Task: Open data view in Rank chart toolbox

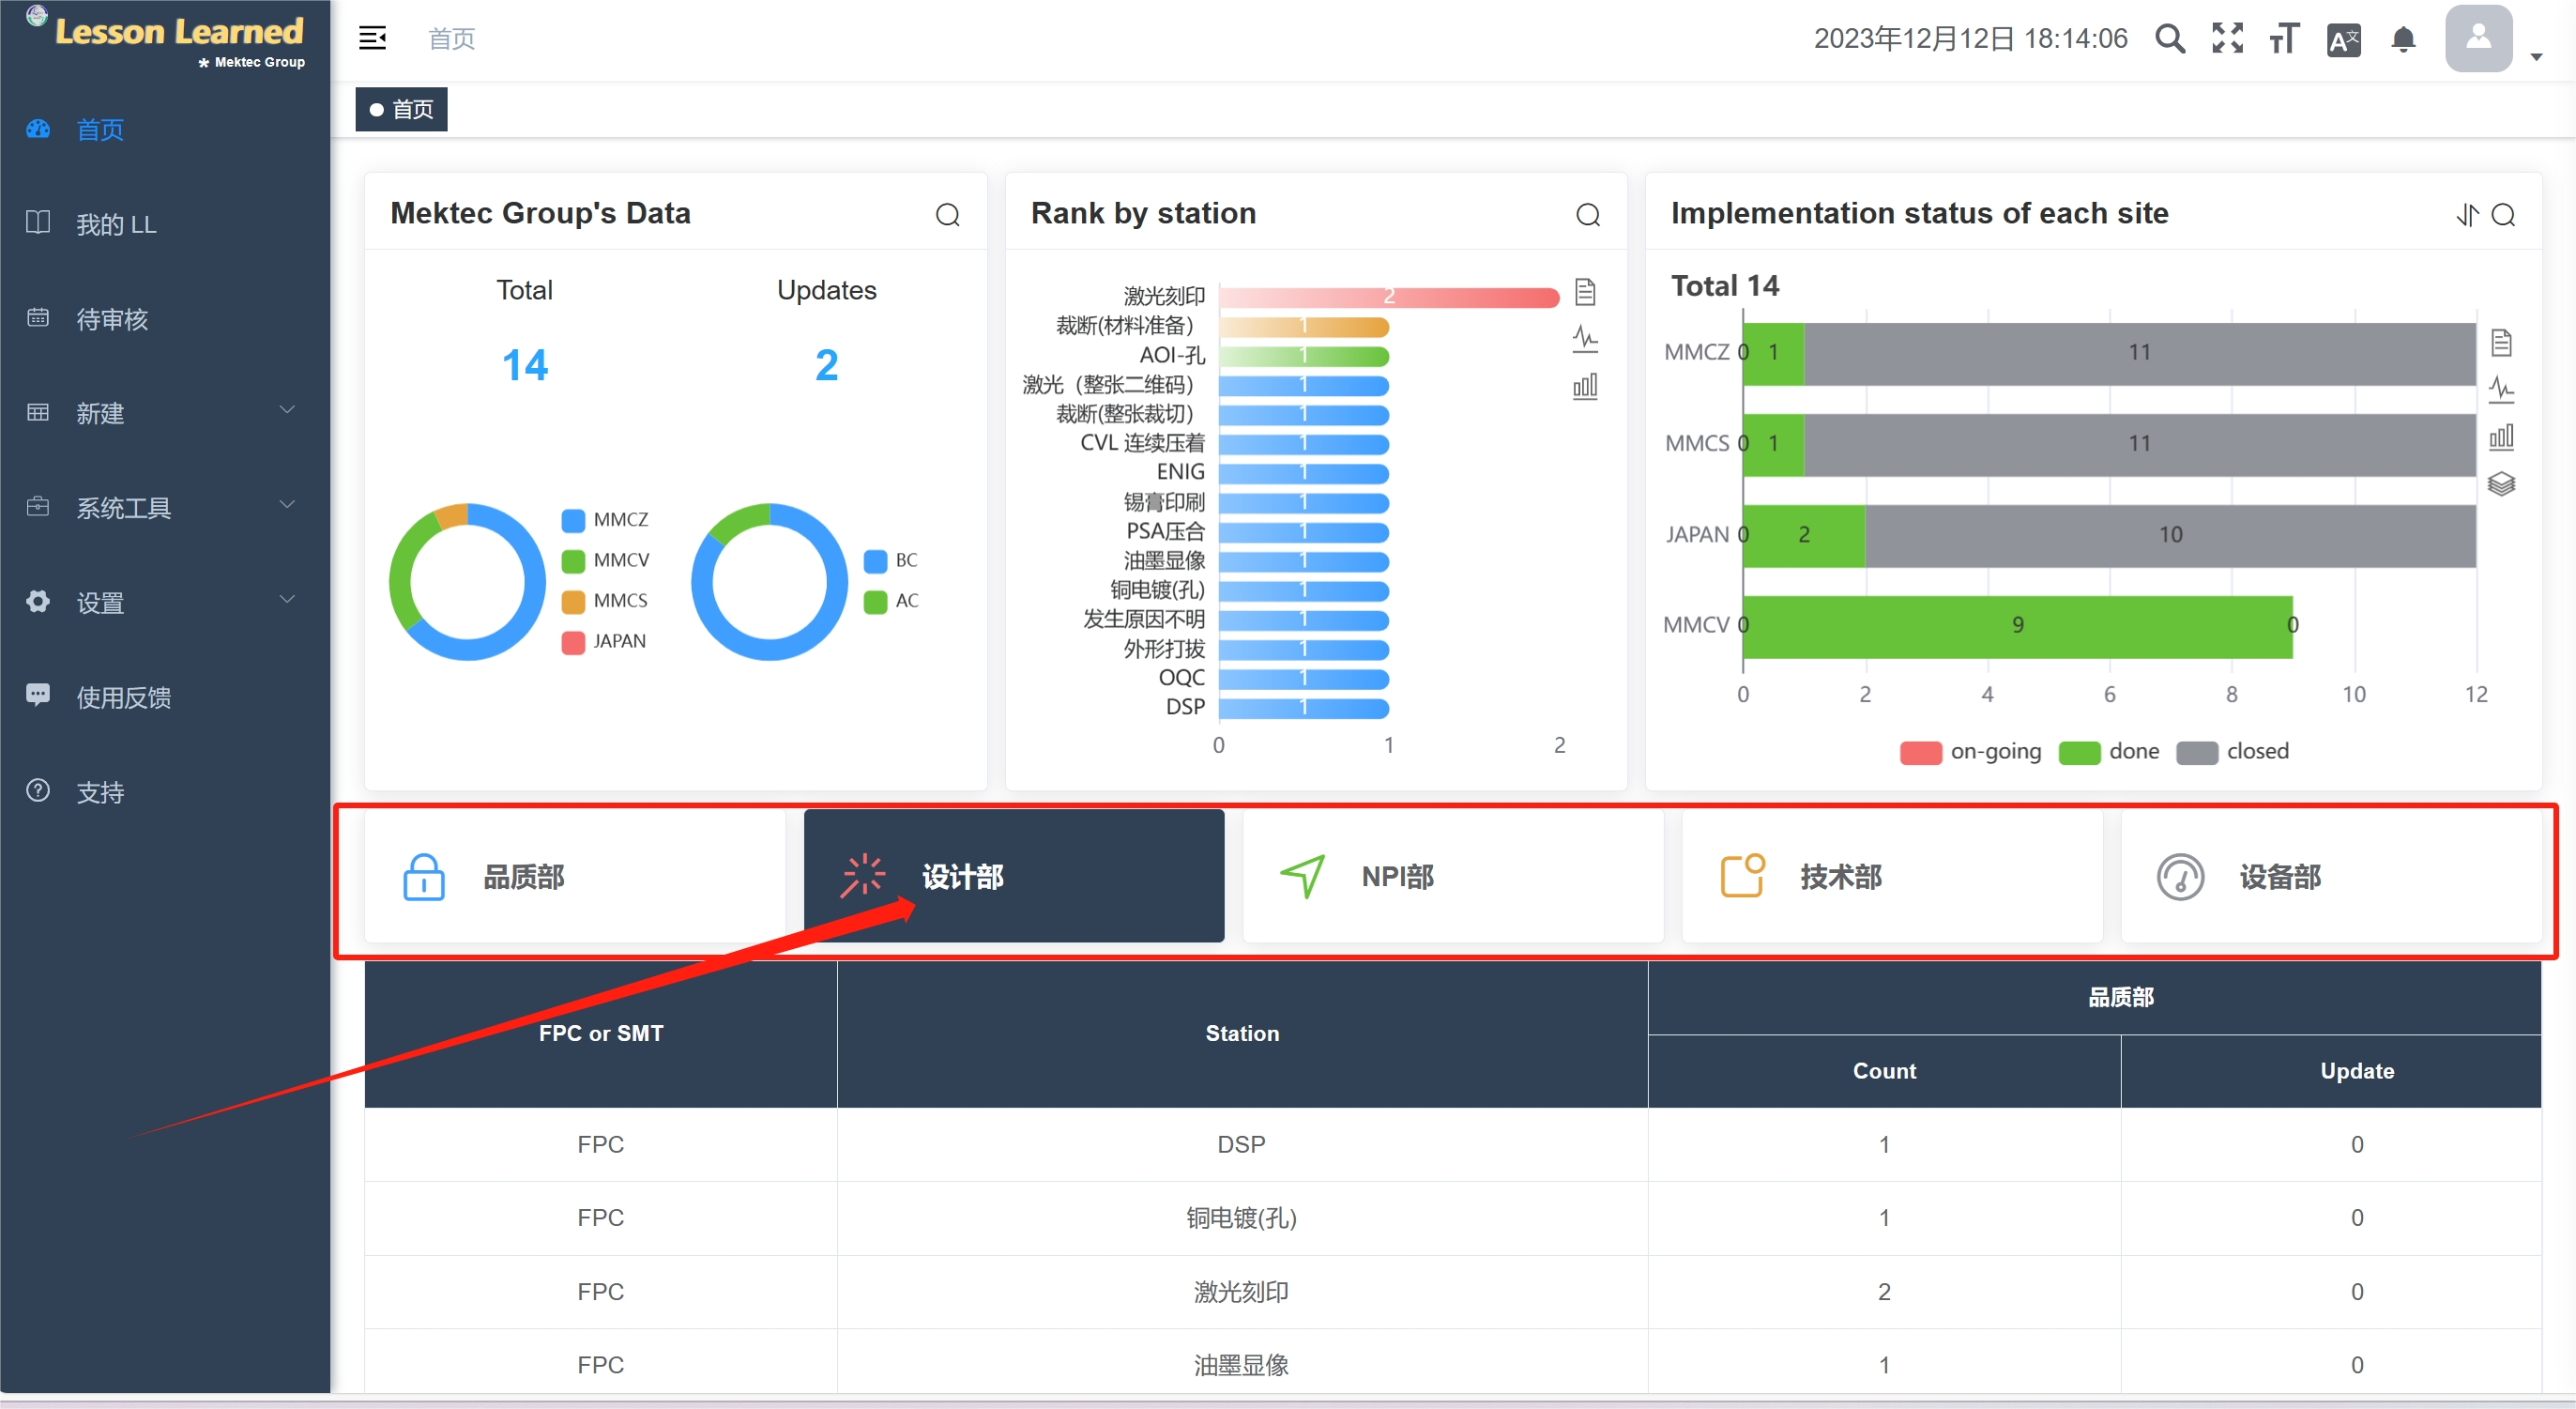Action: 1585,292
